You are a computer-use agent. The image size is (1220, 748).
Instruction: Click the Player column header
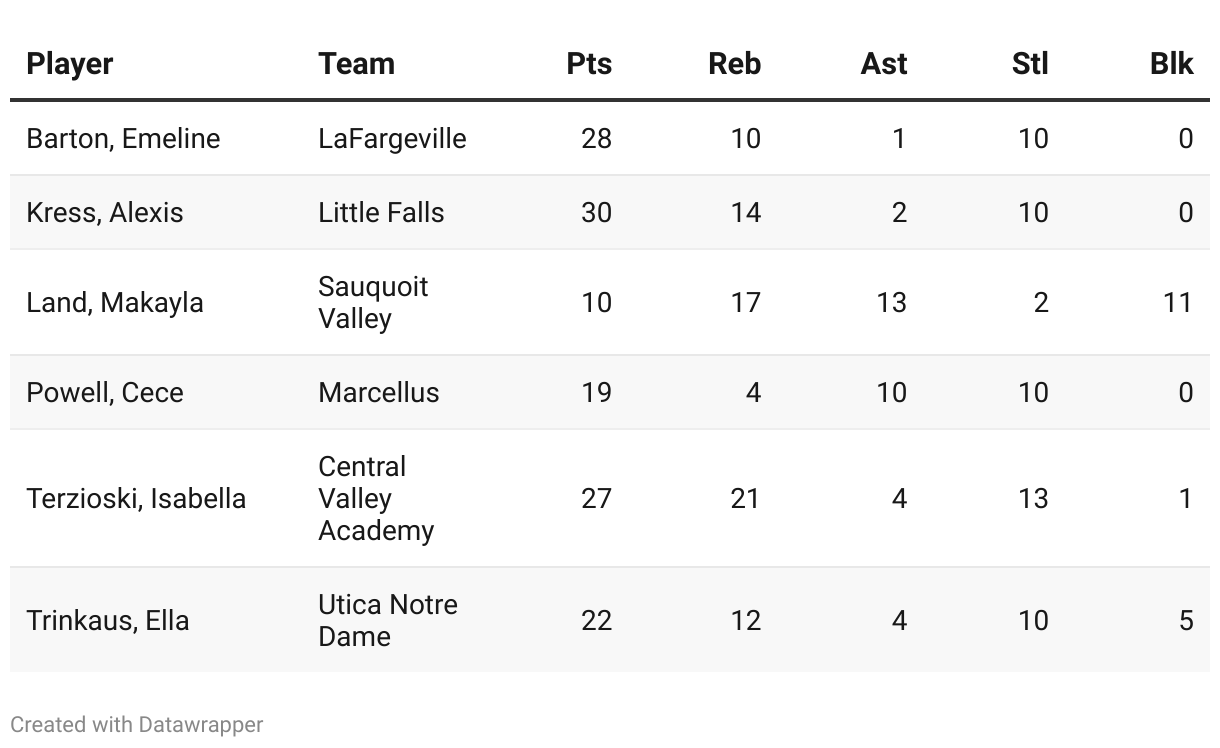(x=70, y=64)
